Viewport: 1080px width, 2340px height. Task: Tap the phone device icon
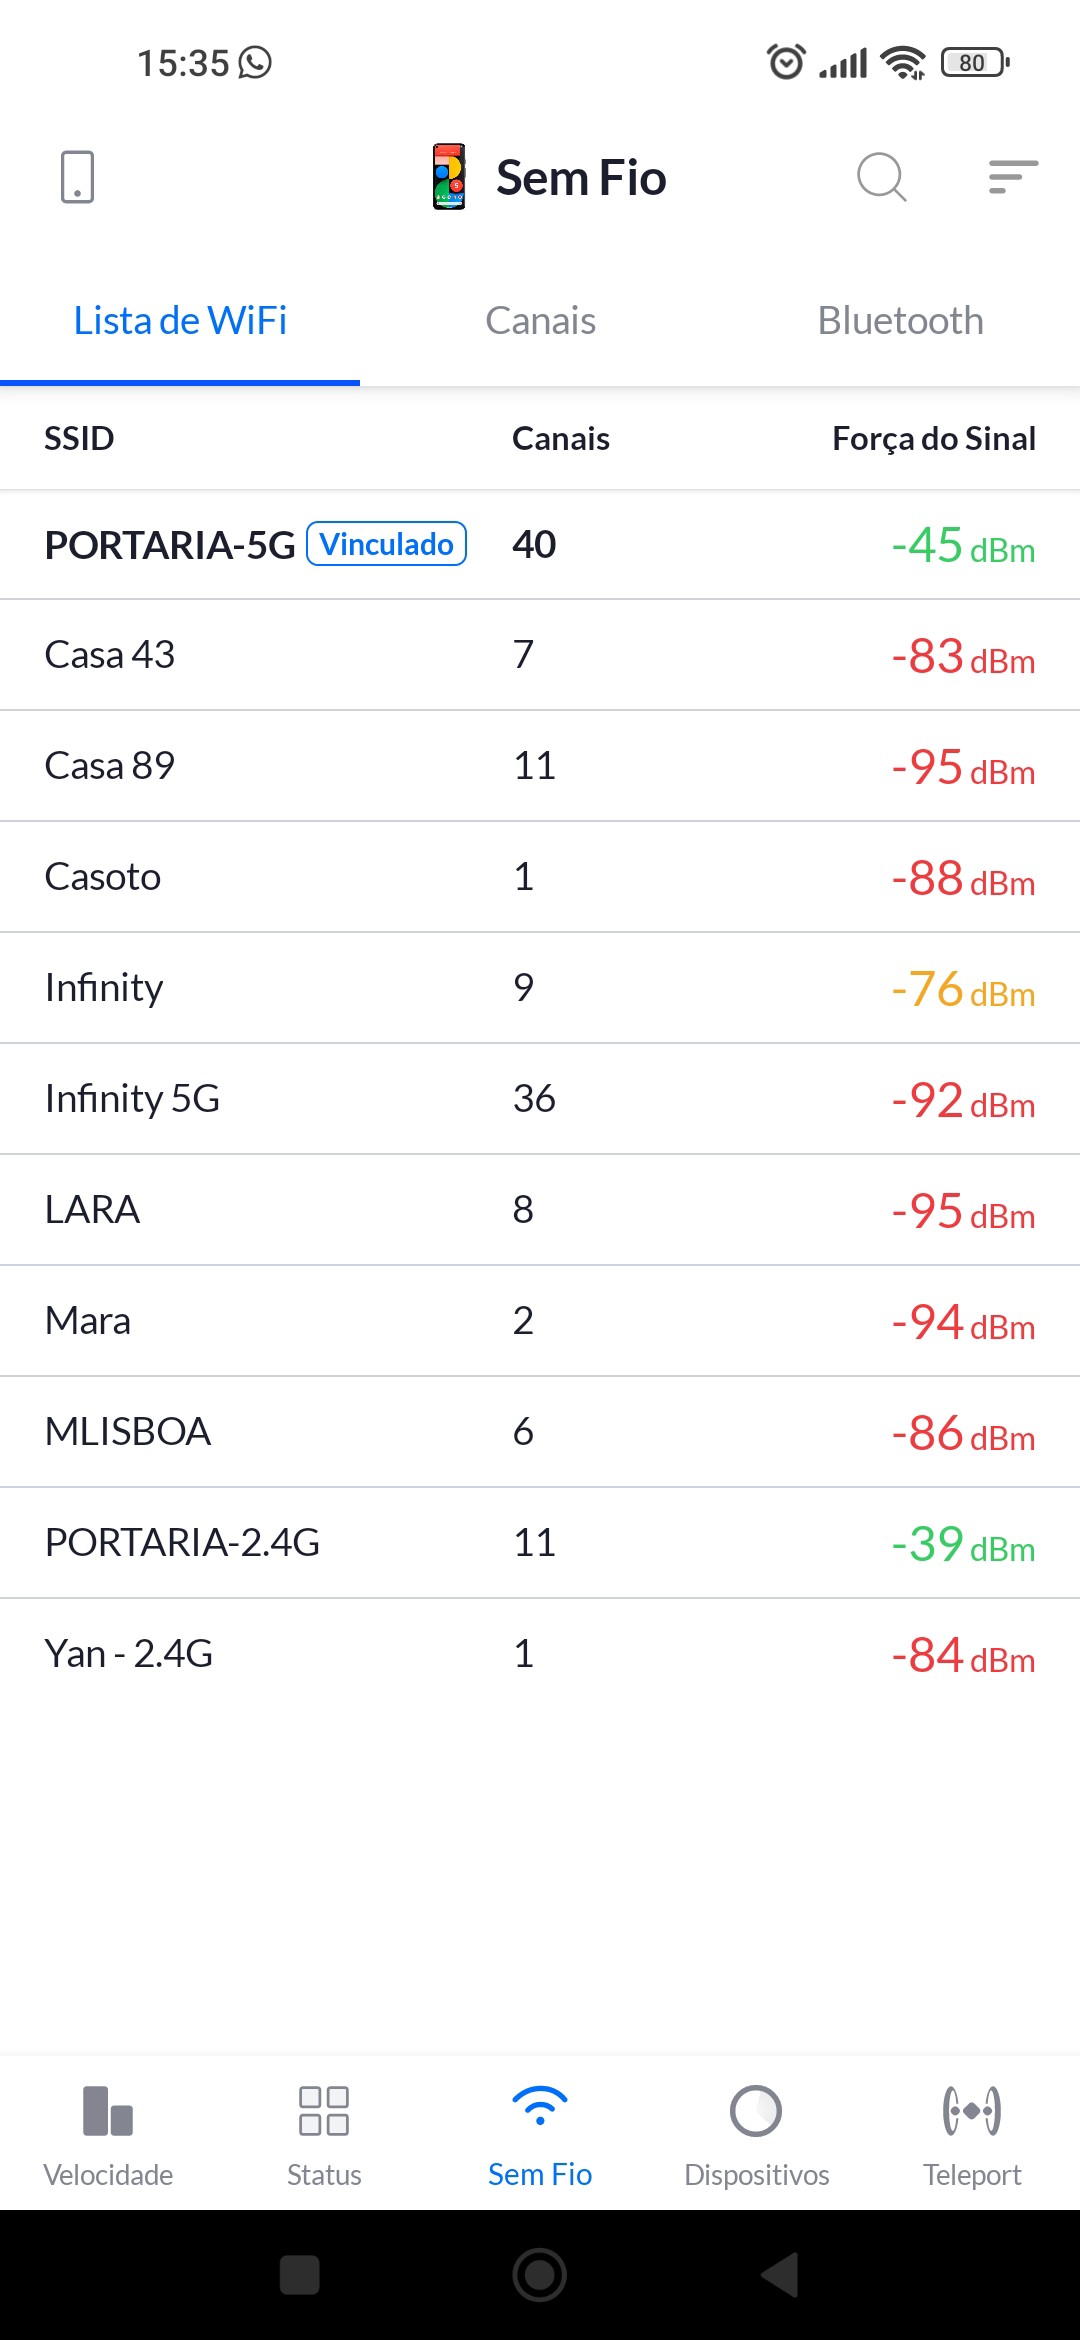pos(77,177)
